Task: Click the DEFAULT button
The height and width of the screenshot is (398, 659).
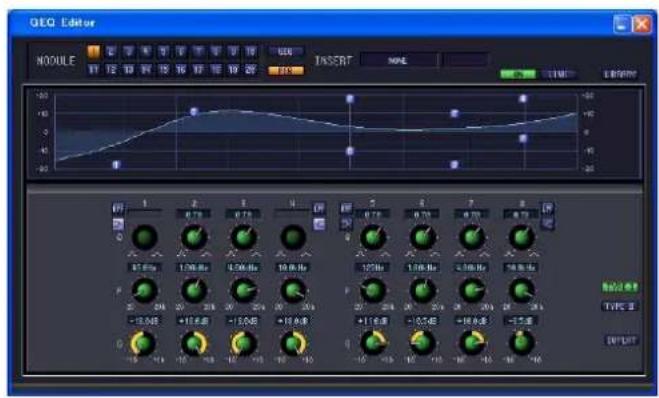Action: point(621,340)
